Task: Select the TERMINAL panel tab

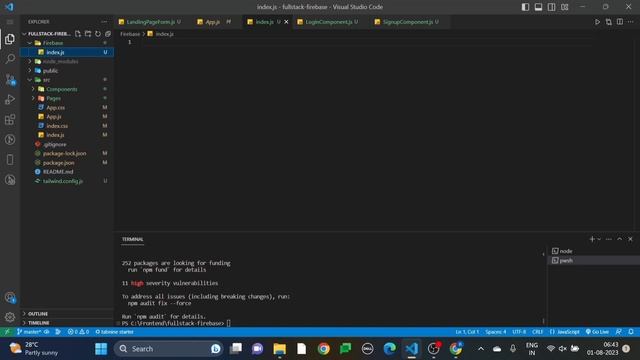Action: point(133,239)
